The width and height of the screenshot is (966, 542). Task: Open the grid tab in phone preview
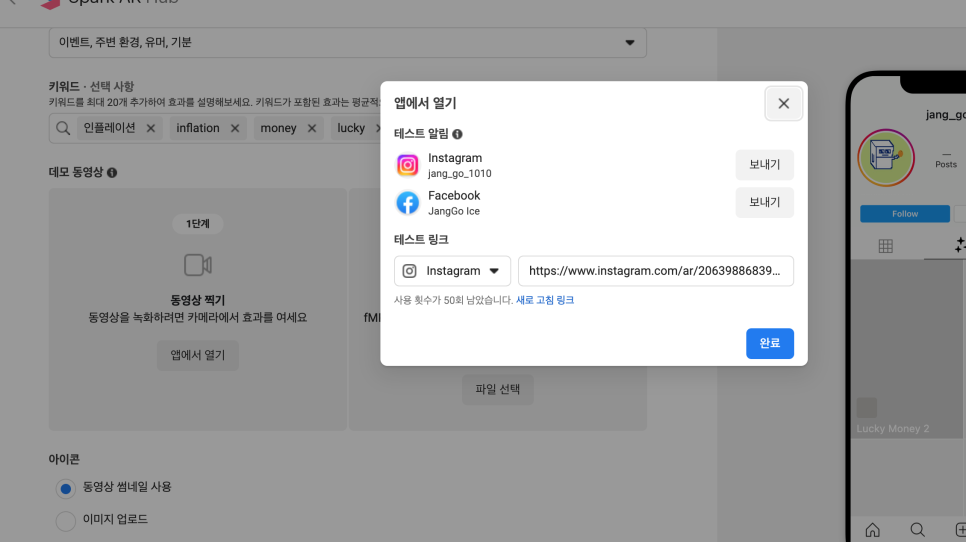click(885, 246)
